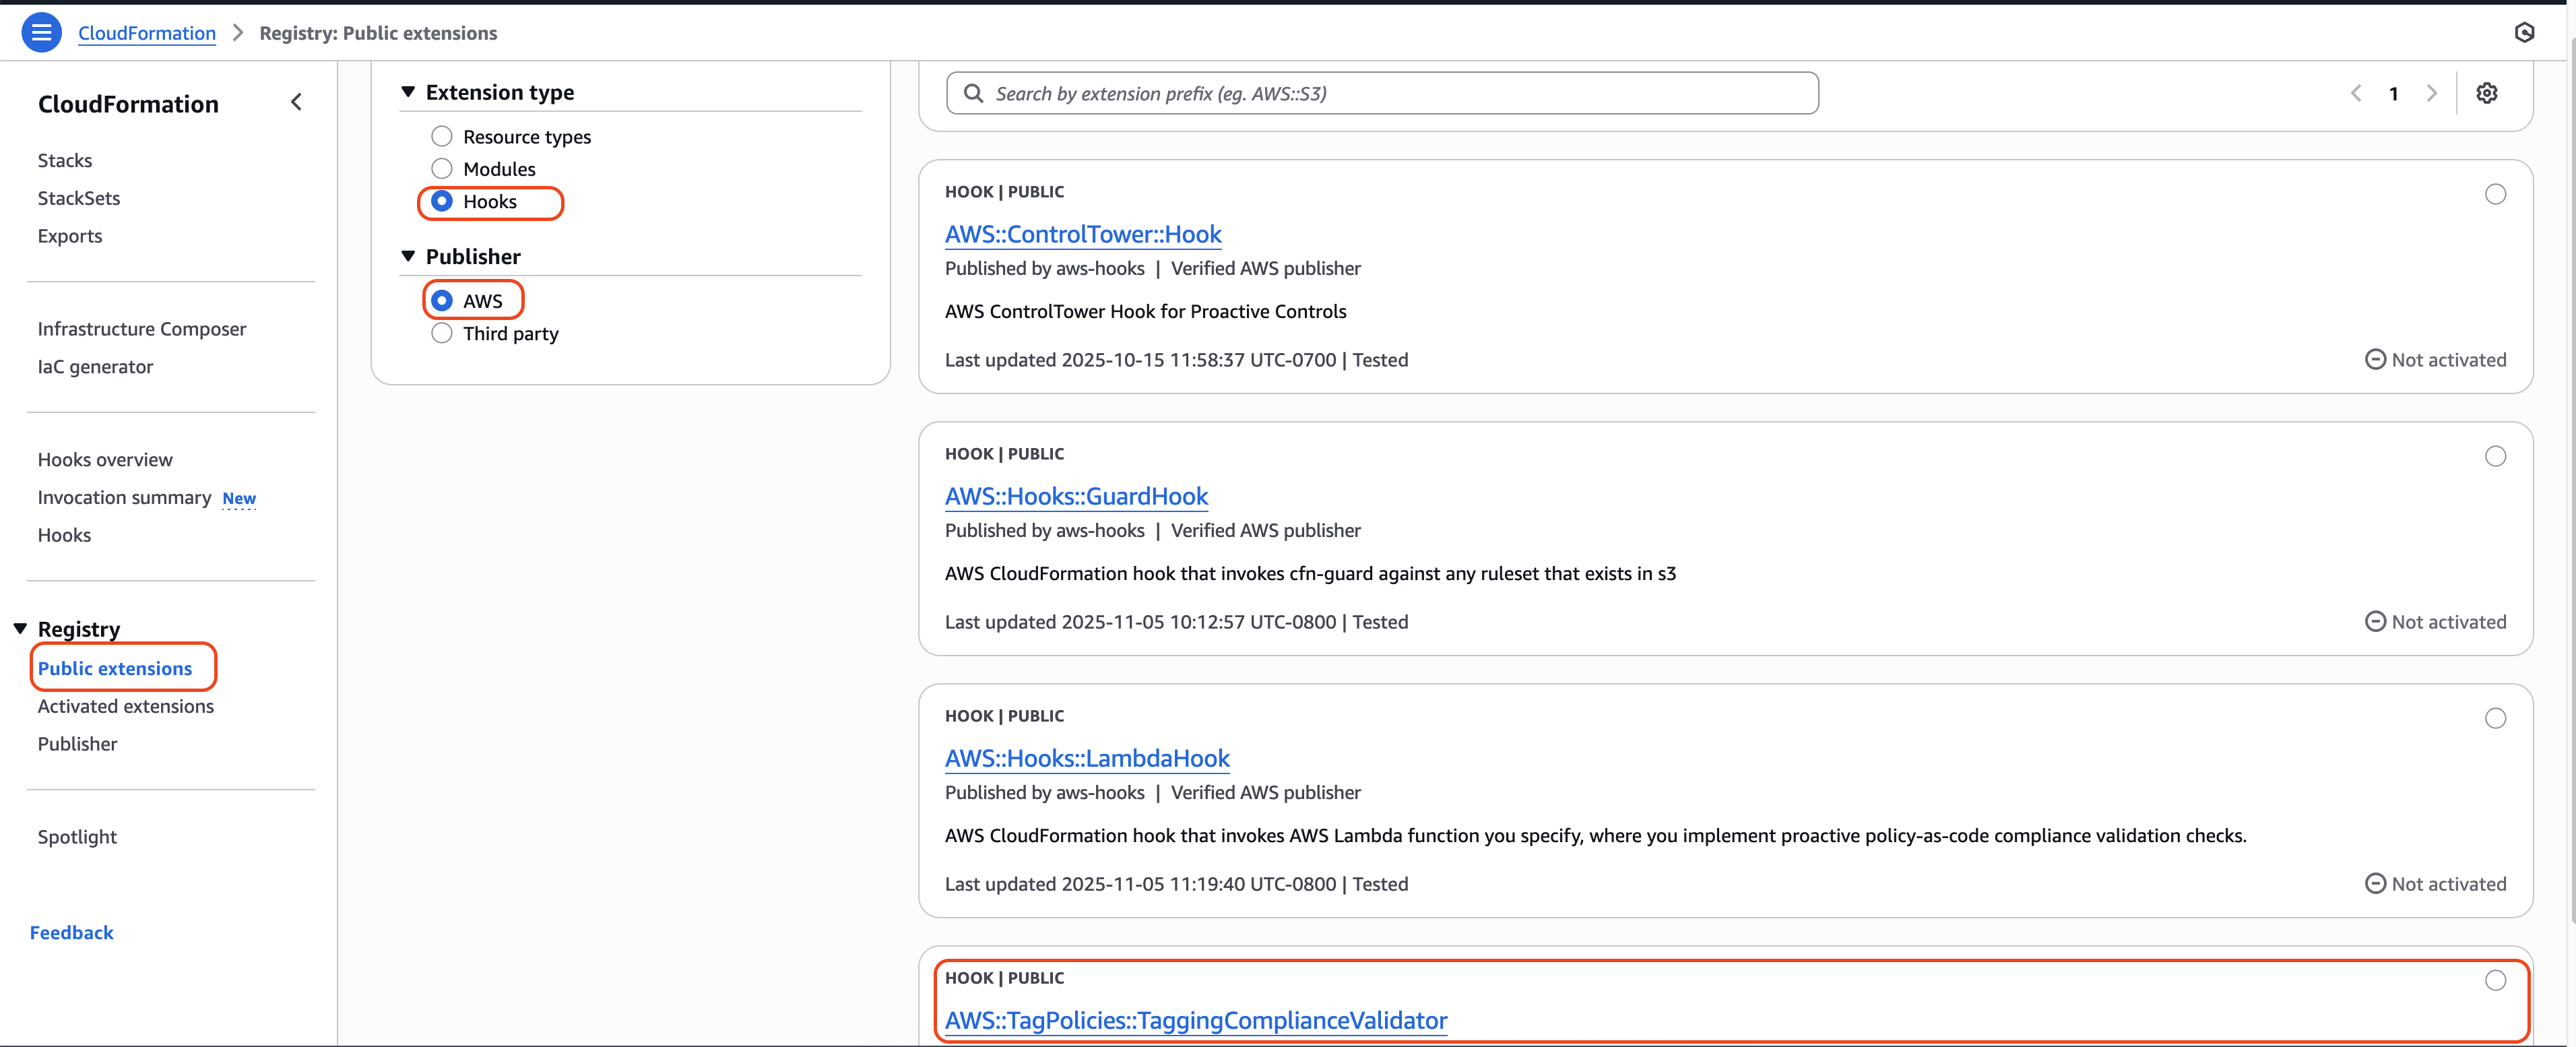
Task: Switch to Activated extensions
Action: 125,706
